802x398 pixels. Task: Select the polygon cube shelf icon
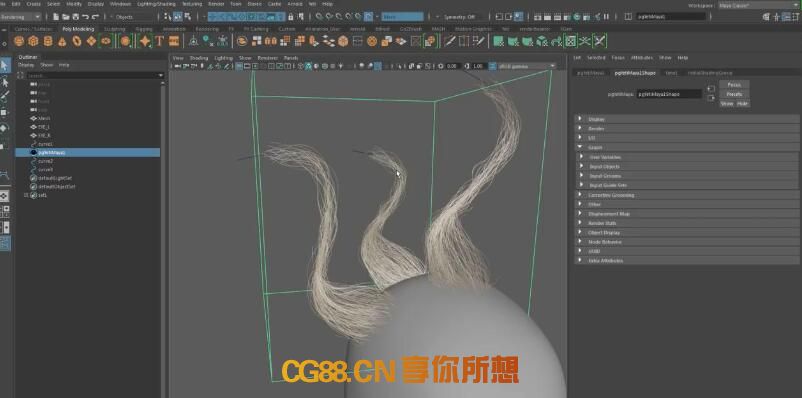33,41
